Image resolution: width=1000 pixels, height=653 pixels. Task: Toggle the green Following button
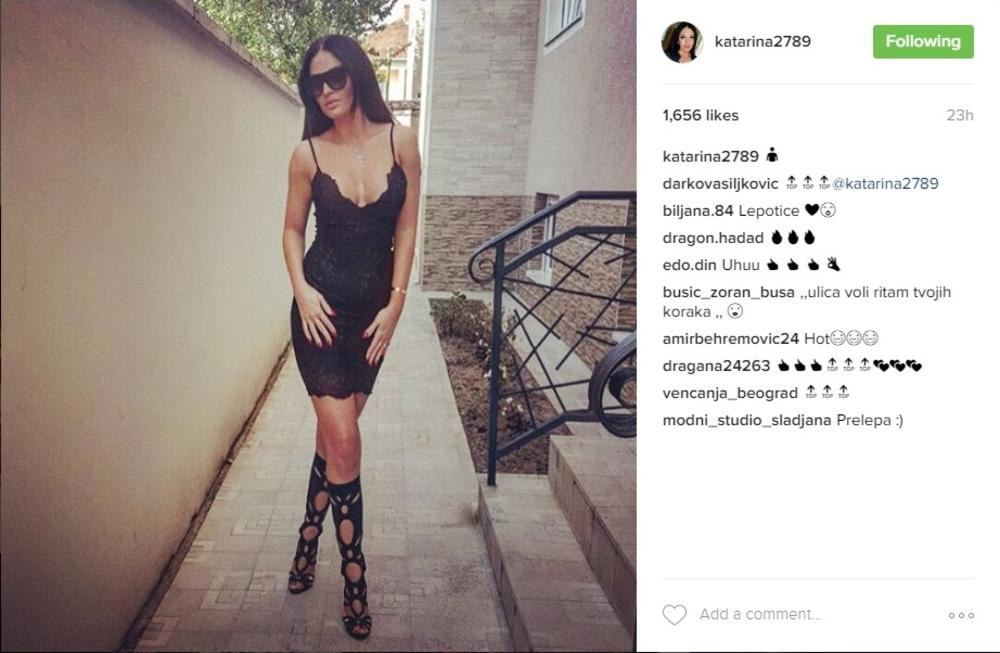coord(923,41)
